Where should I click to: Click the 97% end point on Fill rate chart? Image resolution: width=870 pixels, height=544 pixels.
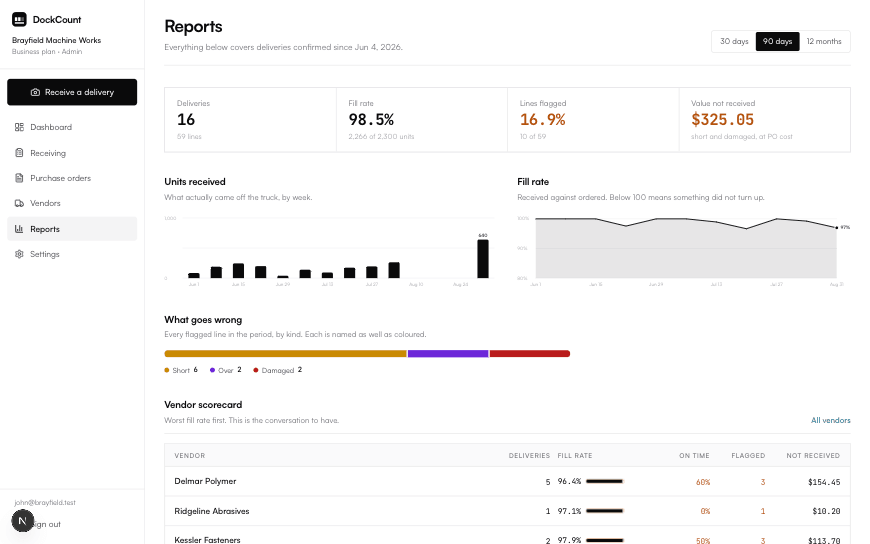tap(837, 228)
